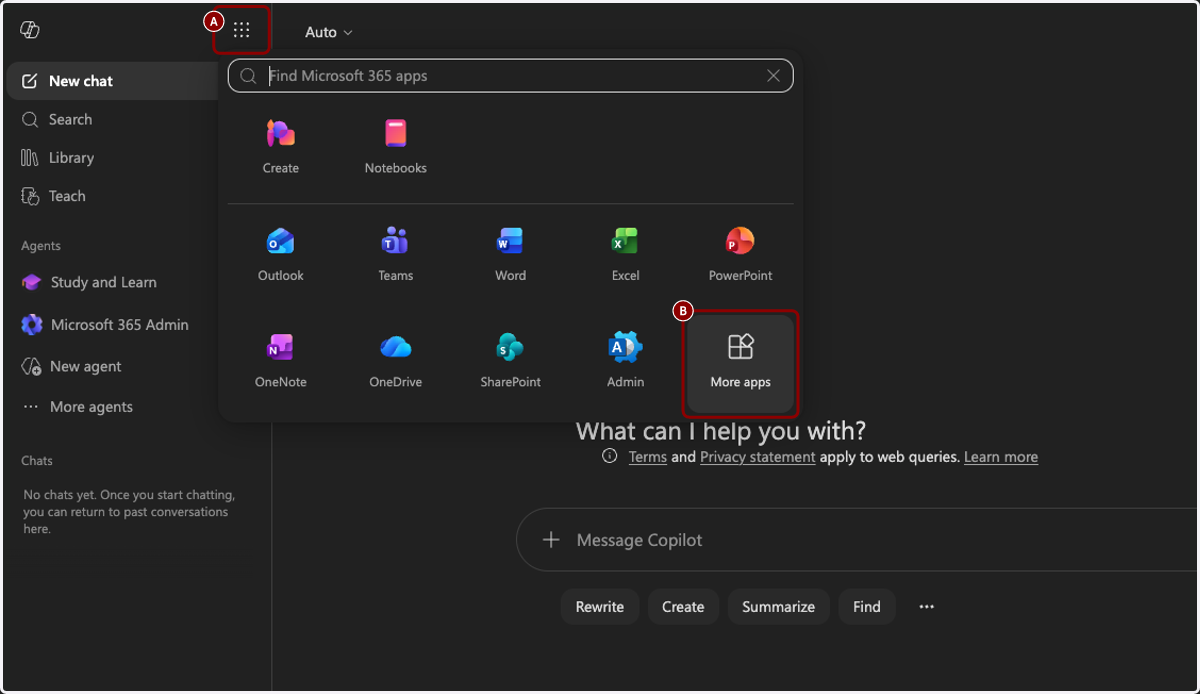Open the Notebooks app tile
The height and width of the screenshot is (694, 1200).
click(396, 146)
